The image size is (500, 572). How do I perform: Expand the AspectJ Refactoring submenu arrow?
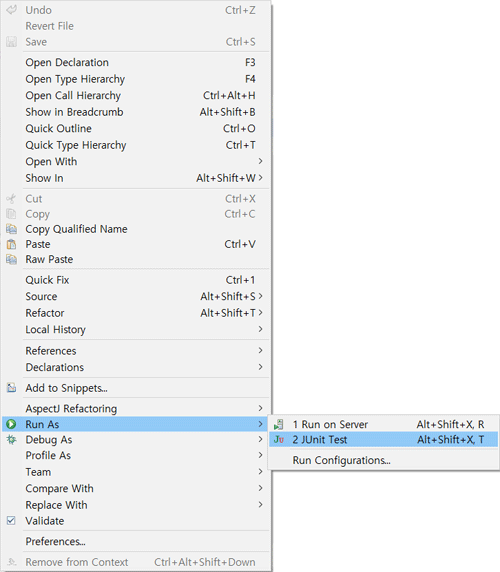(260, 408)
